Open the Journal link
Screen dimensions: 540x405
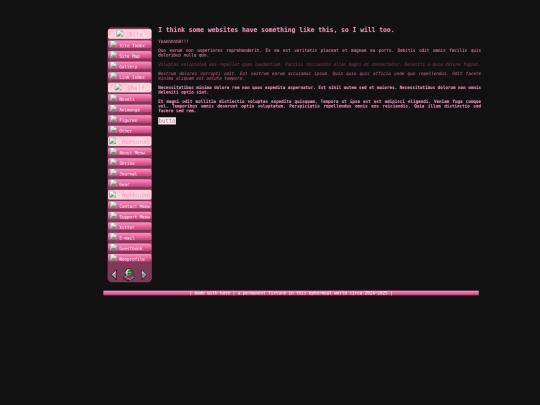pos(130,173)
